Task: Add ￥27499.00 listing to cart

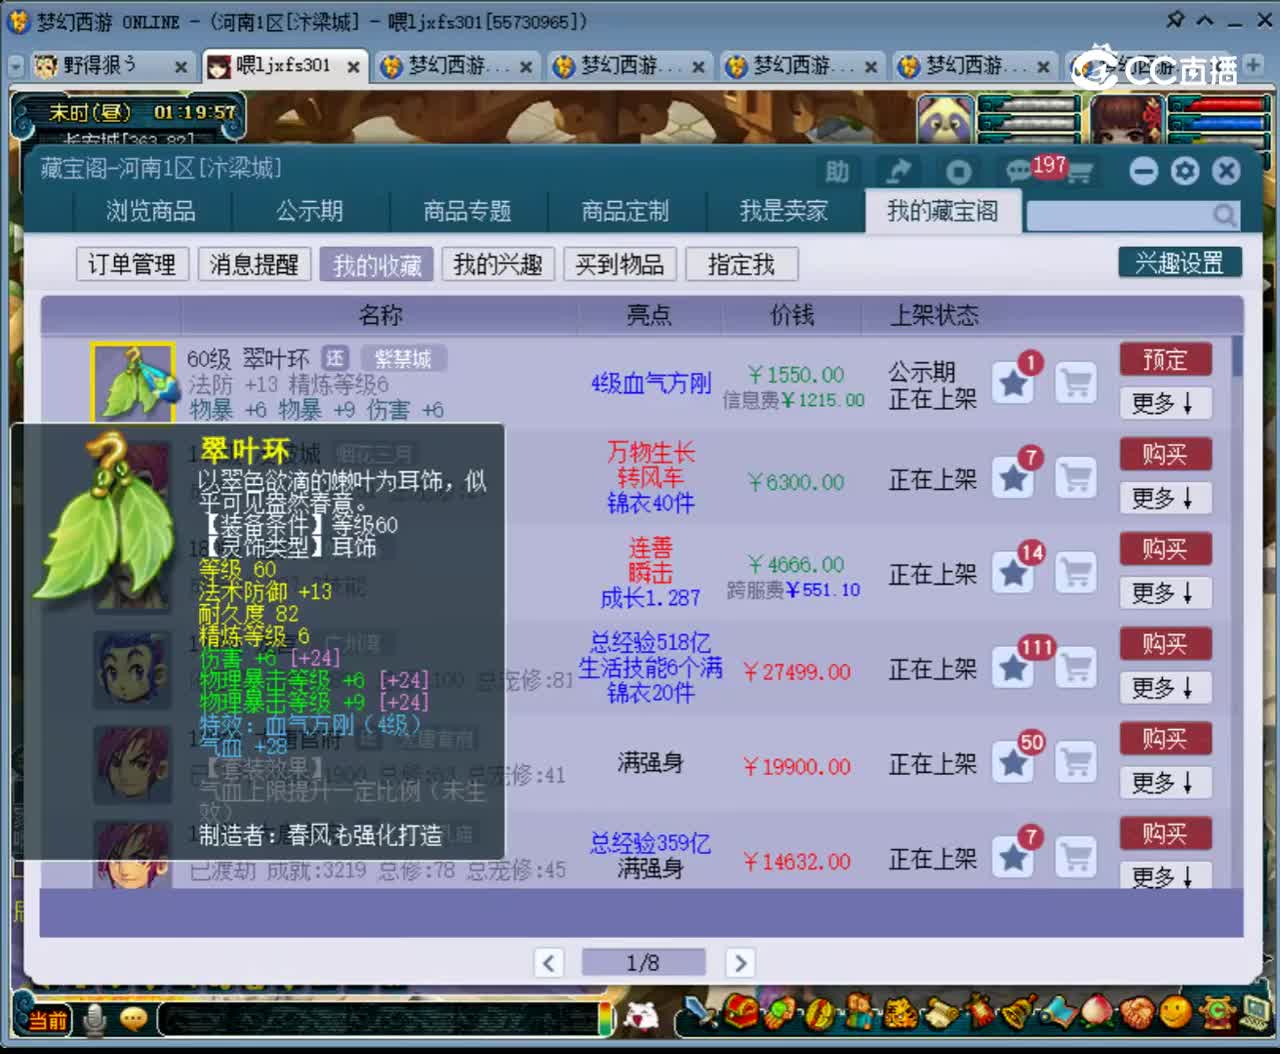Action: coord(1076,668)
